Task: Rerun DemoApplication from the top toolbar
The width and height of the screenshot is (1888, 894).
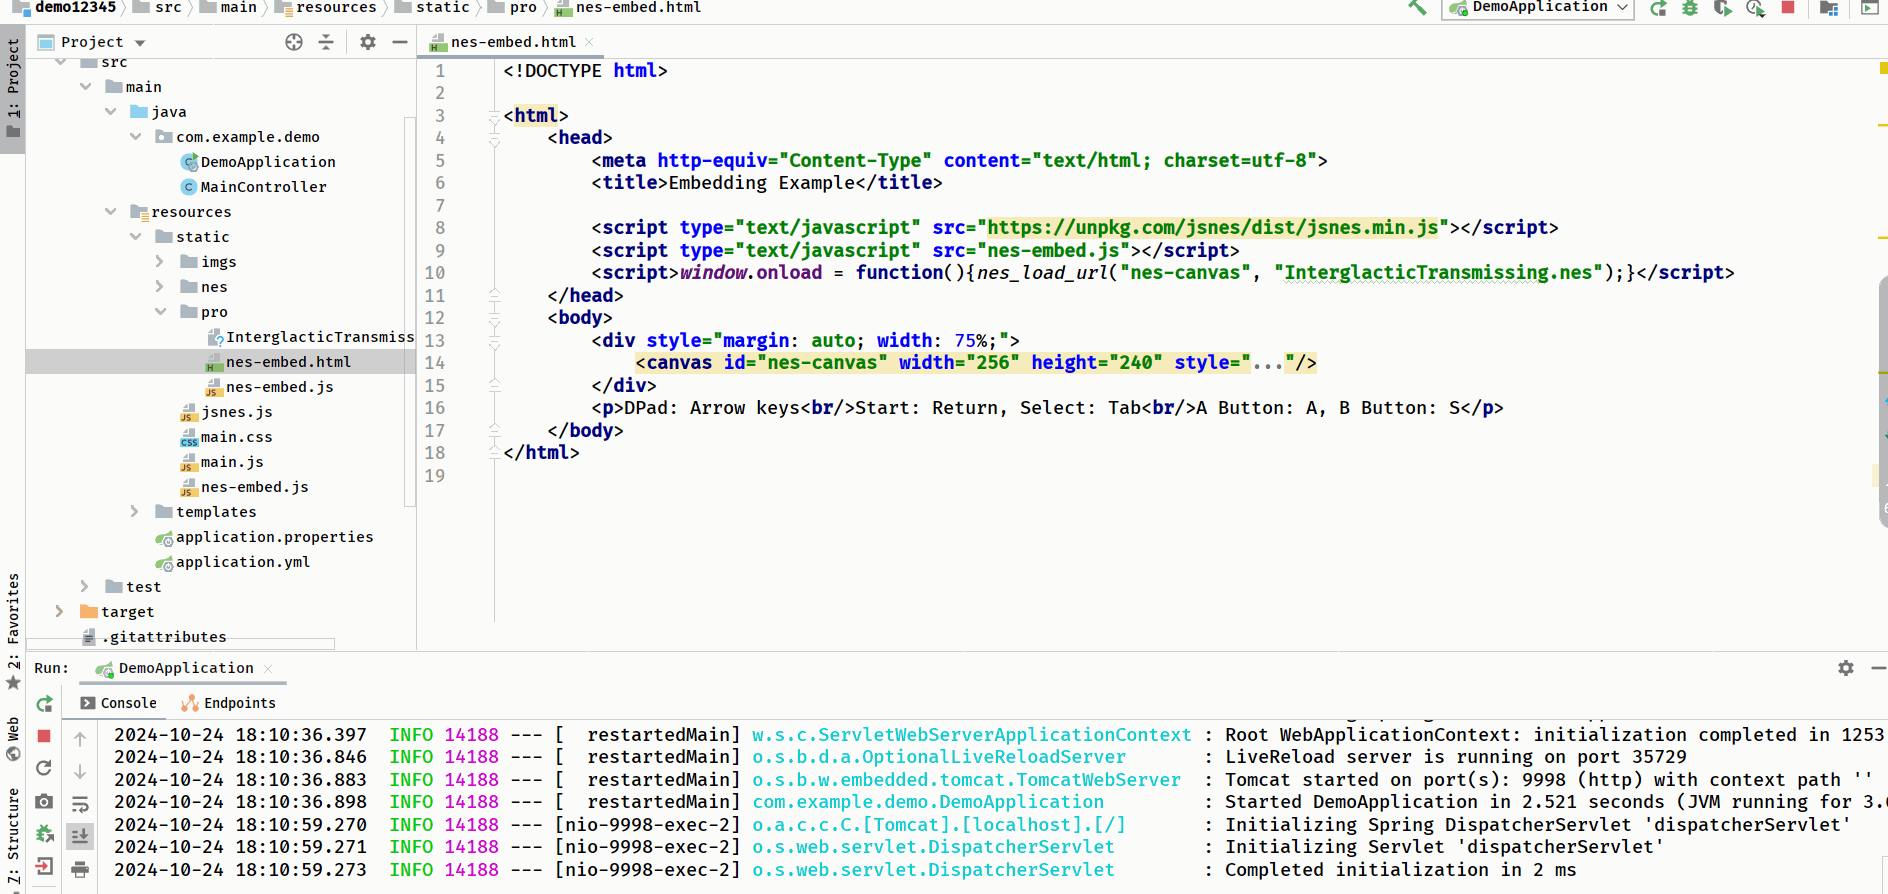Action: [x=1658, y=8]
